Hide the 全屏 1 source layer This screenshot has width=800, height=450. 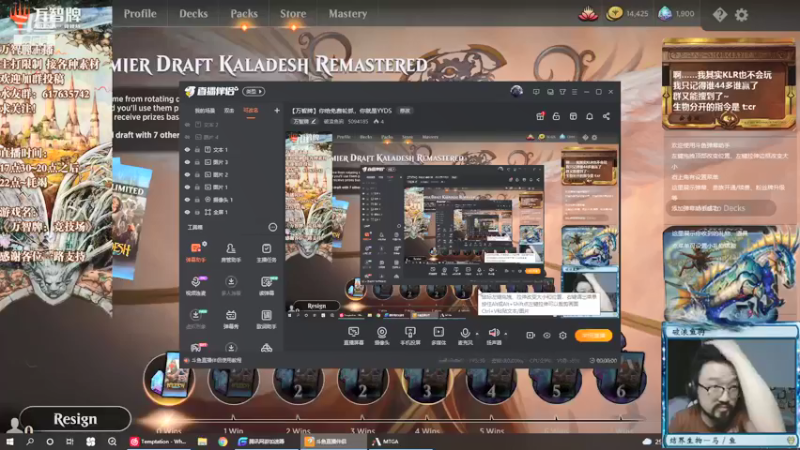pos(187,212)
